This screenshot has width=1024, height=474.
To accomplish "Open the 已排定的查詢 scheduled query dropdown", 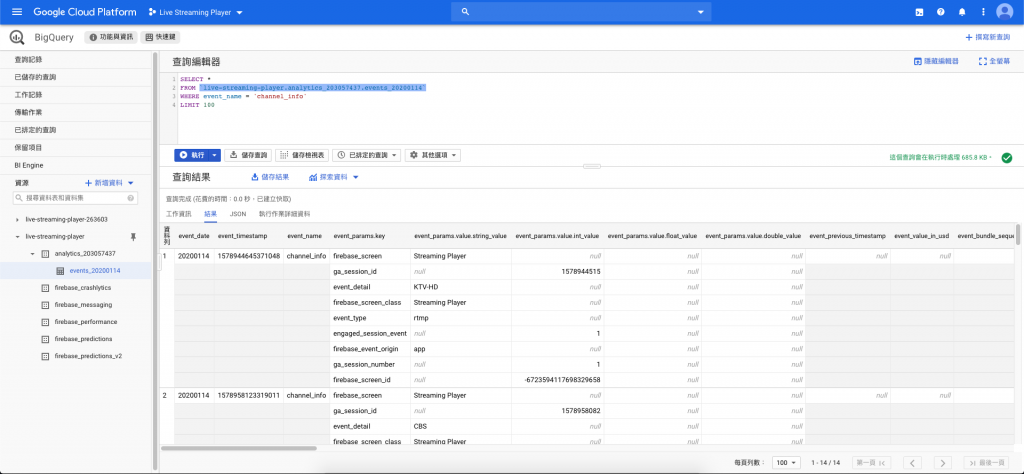I will coord(366,155).
